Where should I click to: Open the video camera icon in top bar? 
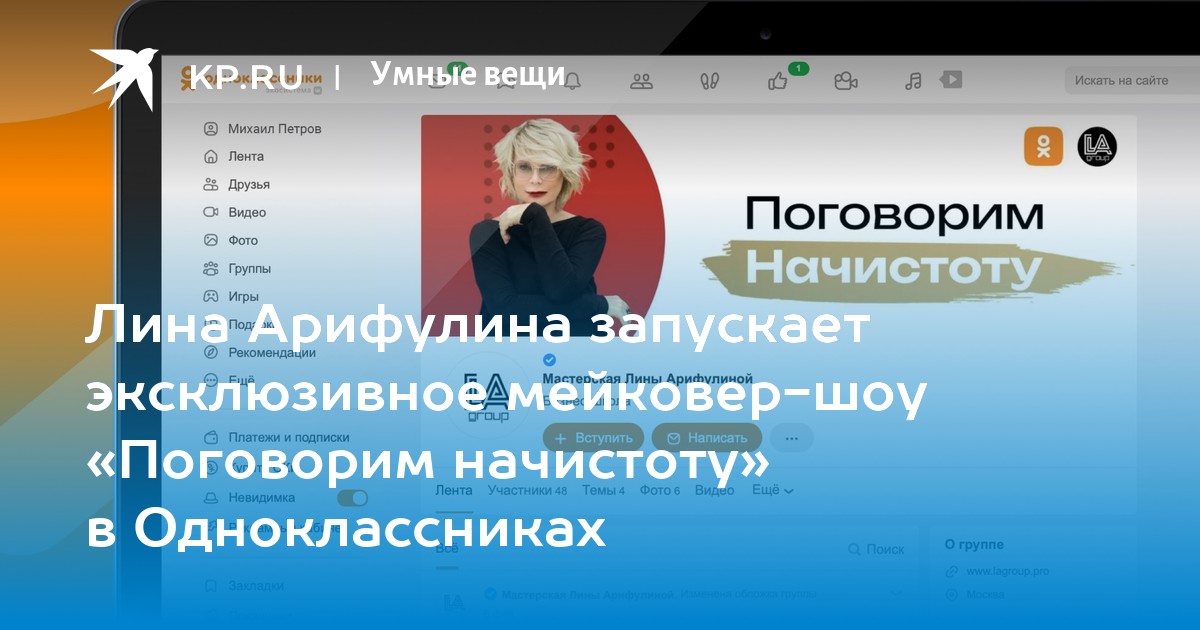tap(846, 81)
